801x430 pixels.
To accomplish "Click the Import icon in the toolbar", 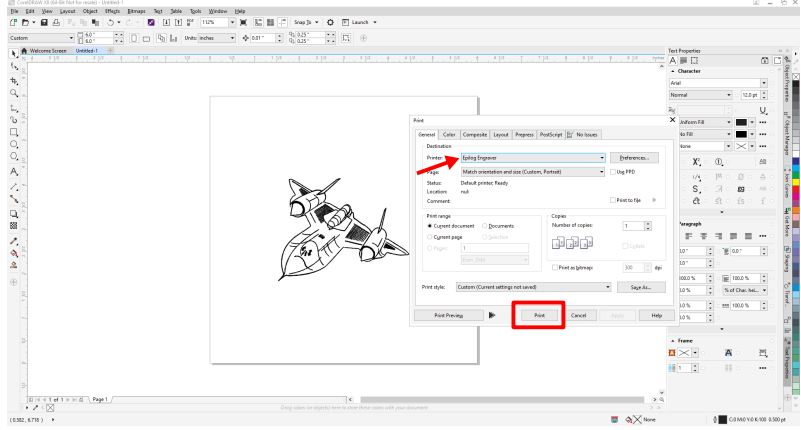I will [x=166, y=22].
